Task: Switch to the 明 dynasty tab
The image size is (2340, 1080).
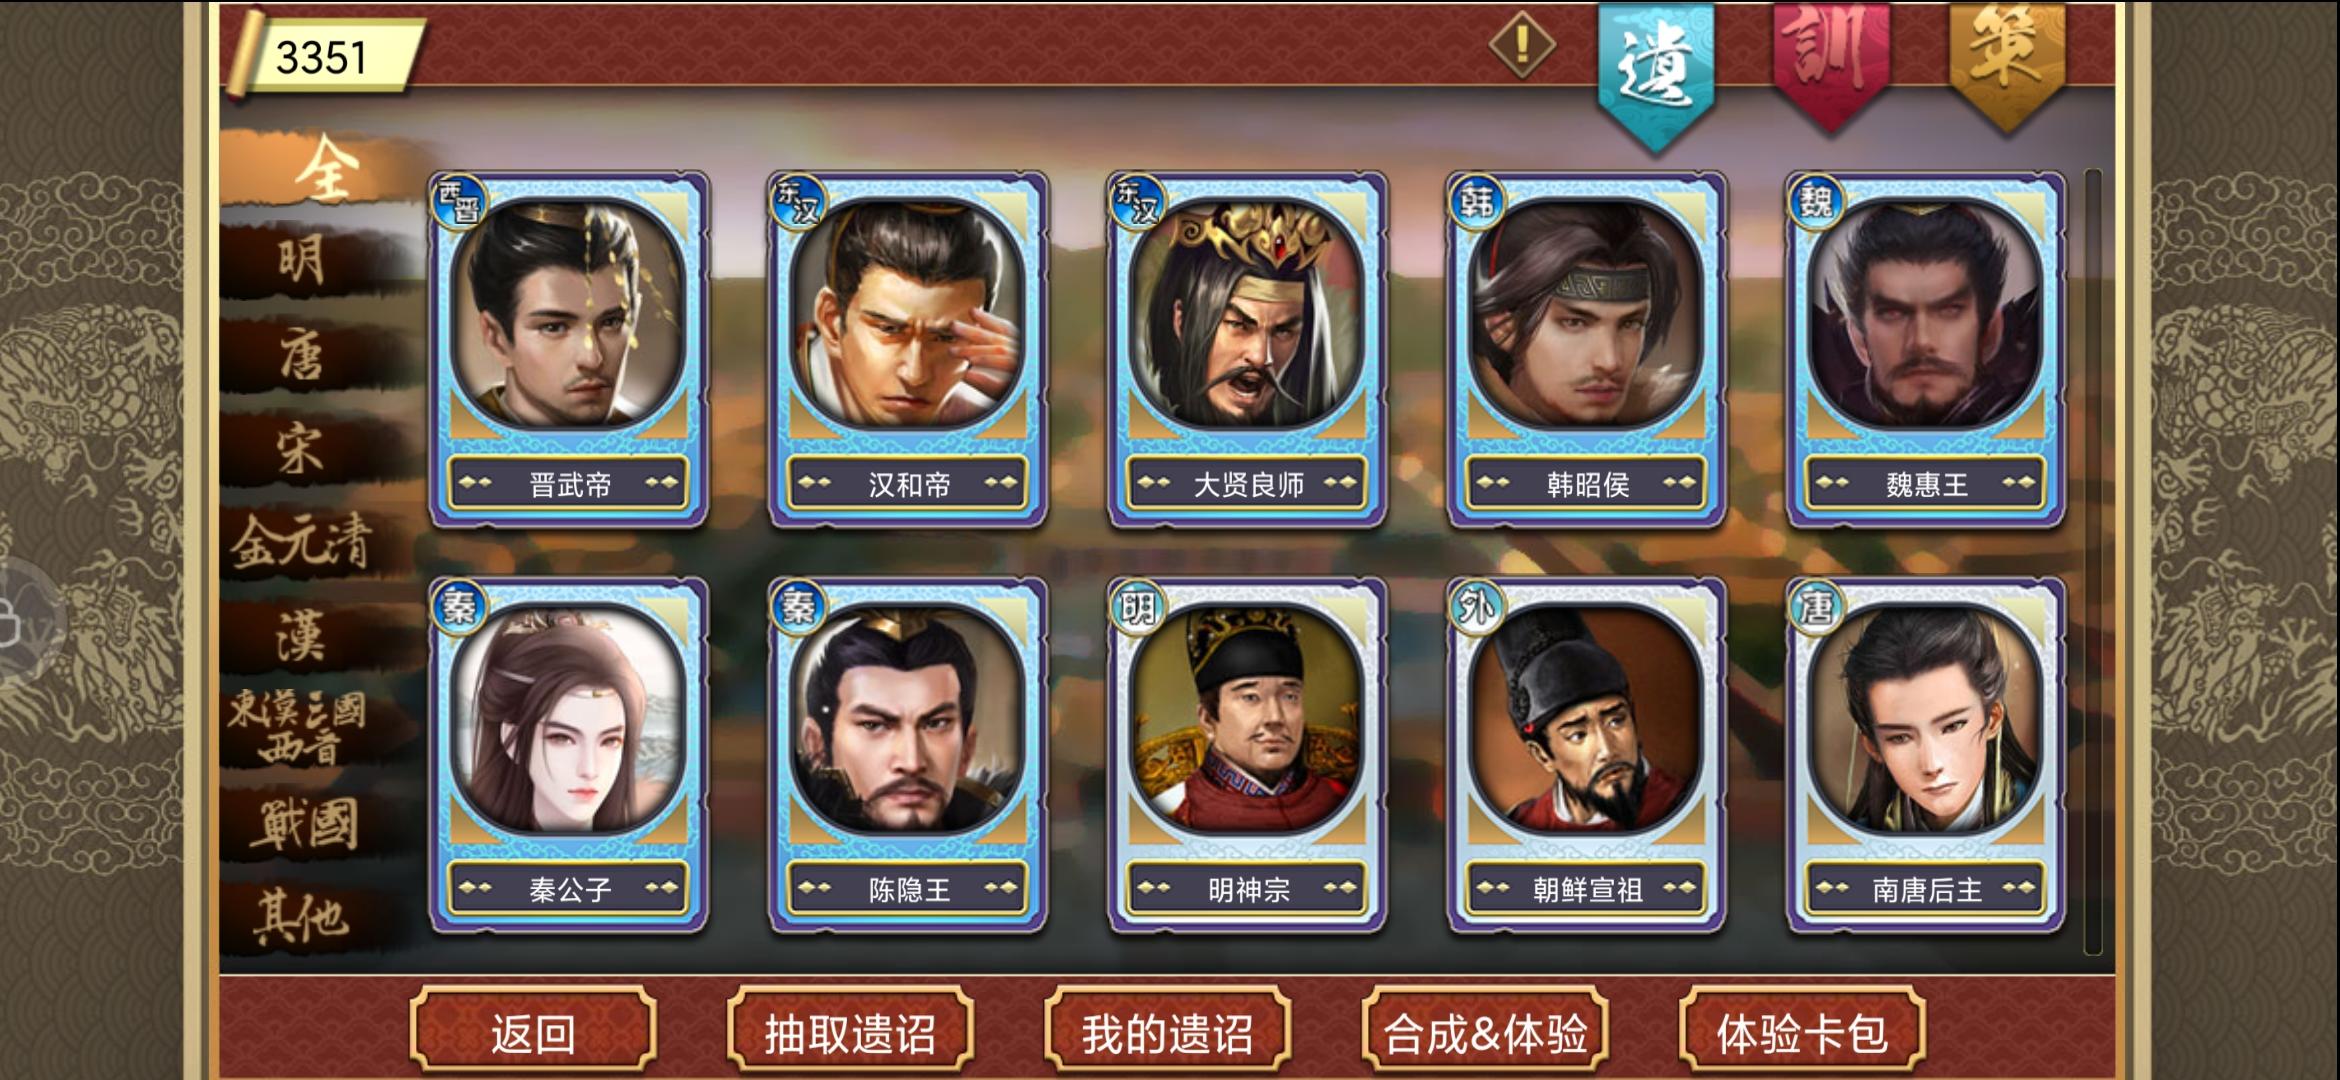Action: [x=302, y=263]
